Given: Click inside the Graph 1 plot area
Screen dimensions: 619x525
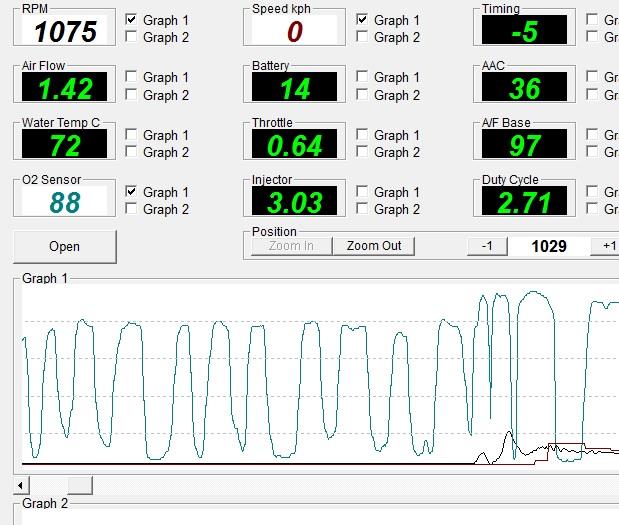Looking at the screenshot, I should (320, 375).
